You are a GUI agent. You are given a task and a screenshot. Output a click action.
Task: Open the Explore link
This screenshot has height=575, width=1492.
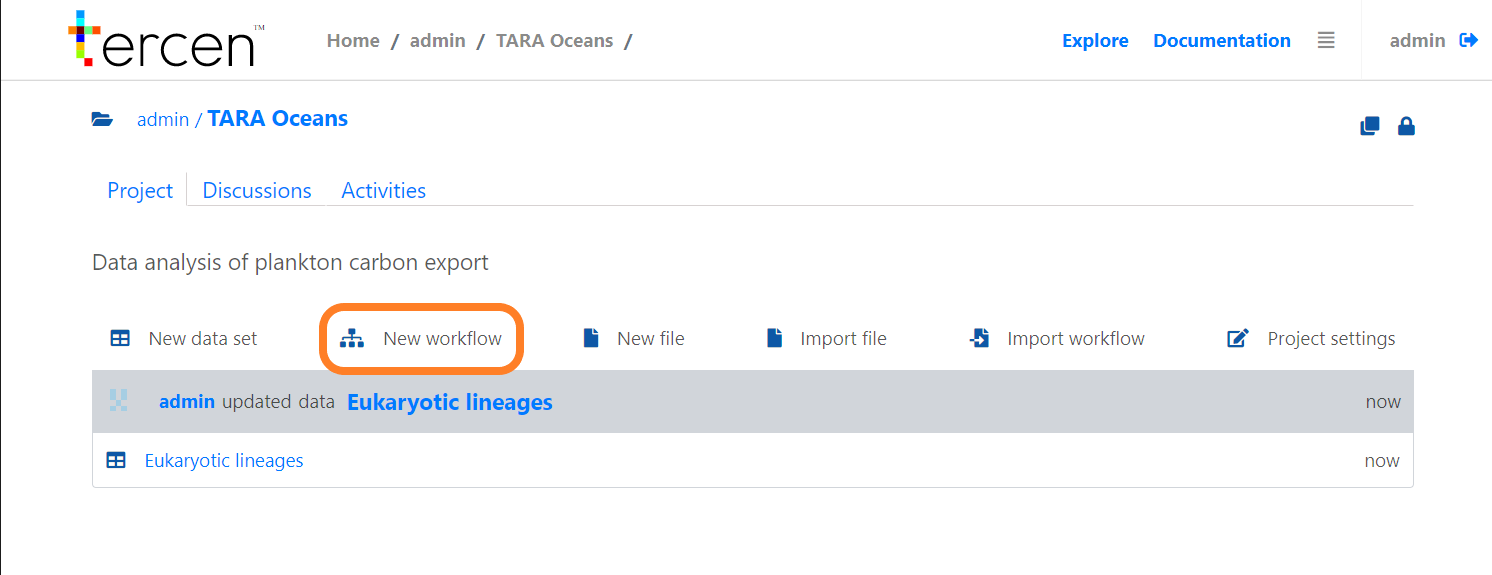pyautogui.click(x=1095, y=41)
